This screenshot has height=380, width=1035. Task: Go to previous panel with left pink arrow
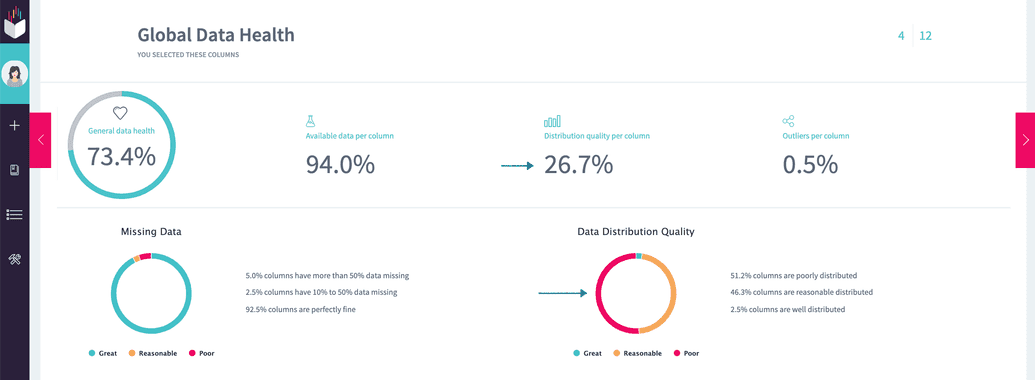pyautogui.click(x=40, y=139)
